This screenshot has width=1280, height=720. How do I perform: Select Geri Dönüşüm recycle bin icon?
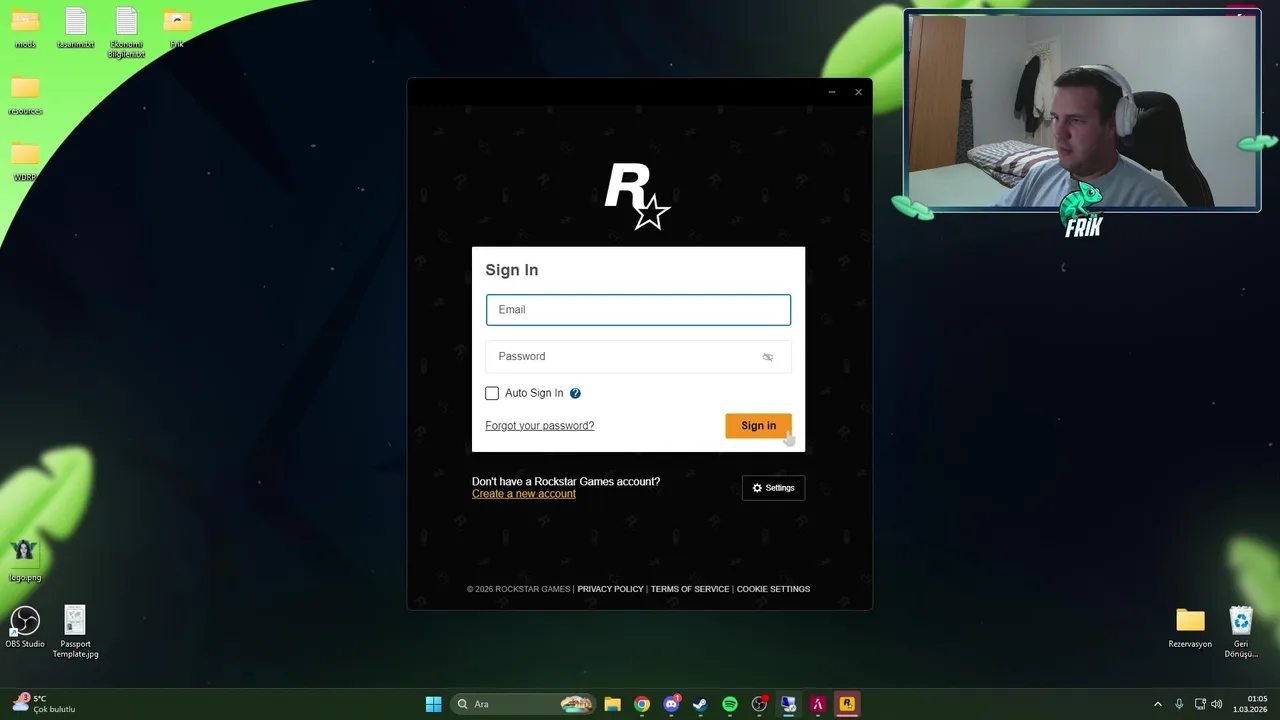click(1241, 631)
